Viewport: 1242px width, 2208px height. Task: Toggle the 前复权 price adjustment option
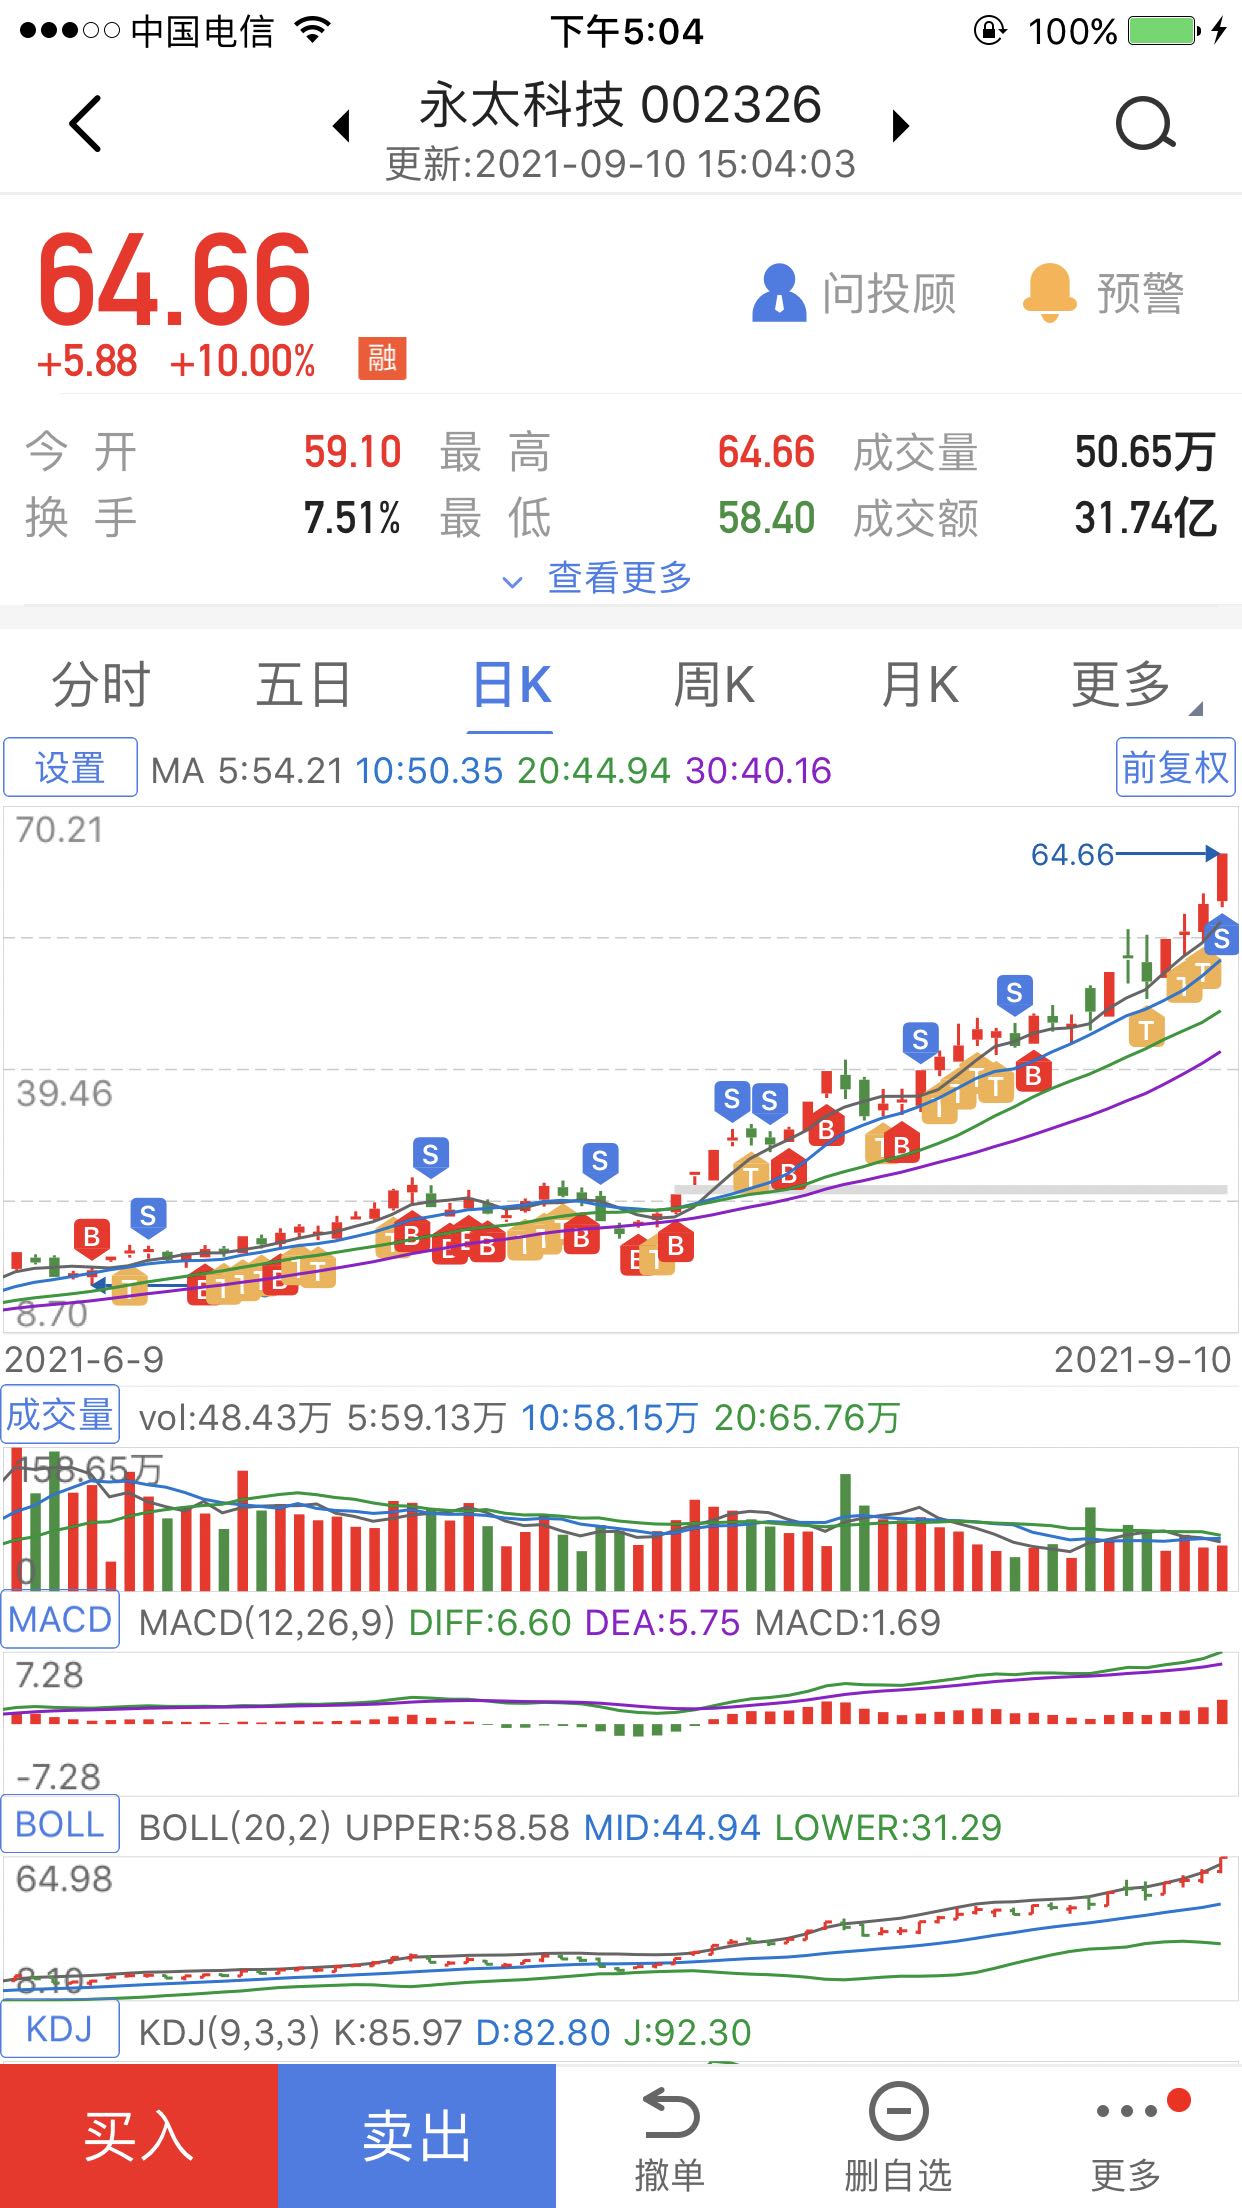coord(1175,767)
